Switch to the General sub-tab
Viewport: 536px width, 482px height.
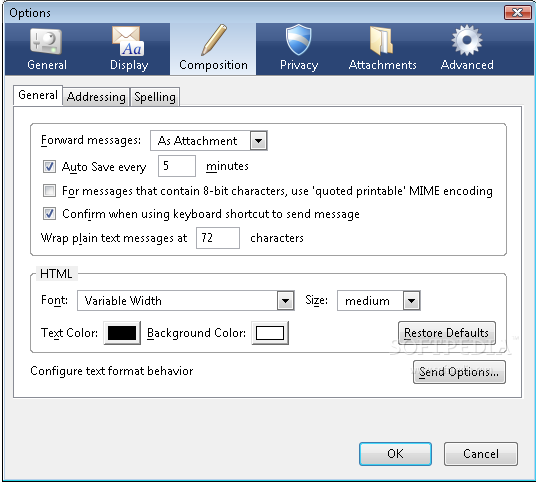[x=38, y=95]
